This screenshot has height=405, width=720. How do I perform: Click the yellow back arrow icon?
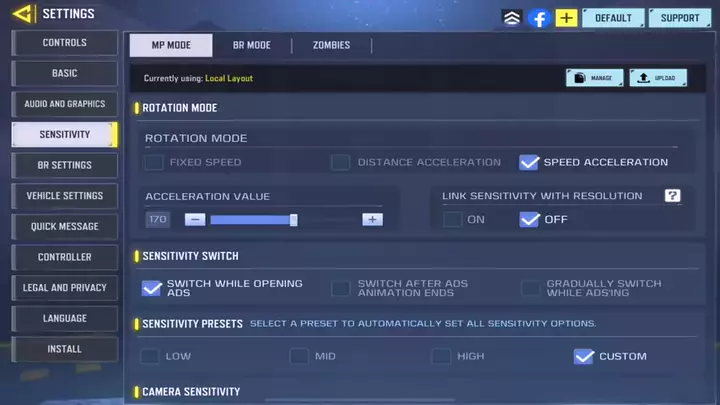[x=23, y=14]
